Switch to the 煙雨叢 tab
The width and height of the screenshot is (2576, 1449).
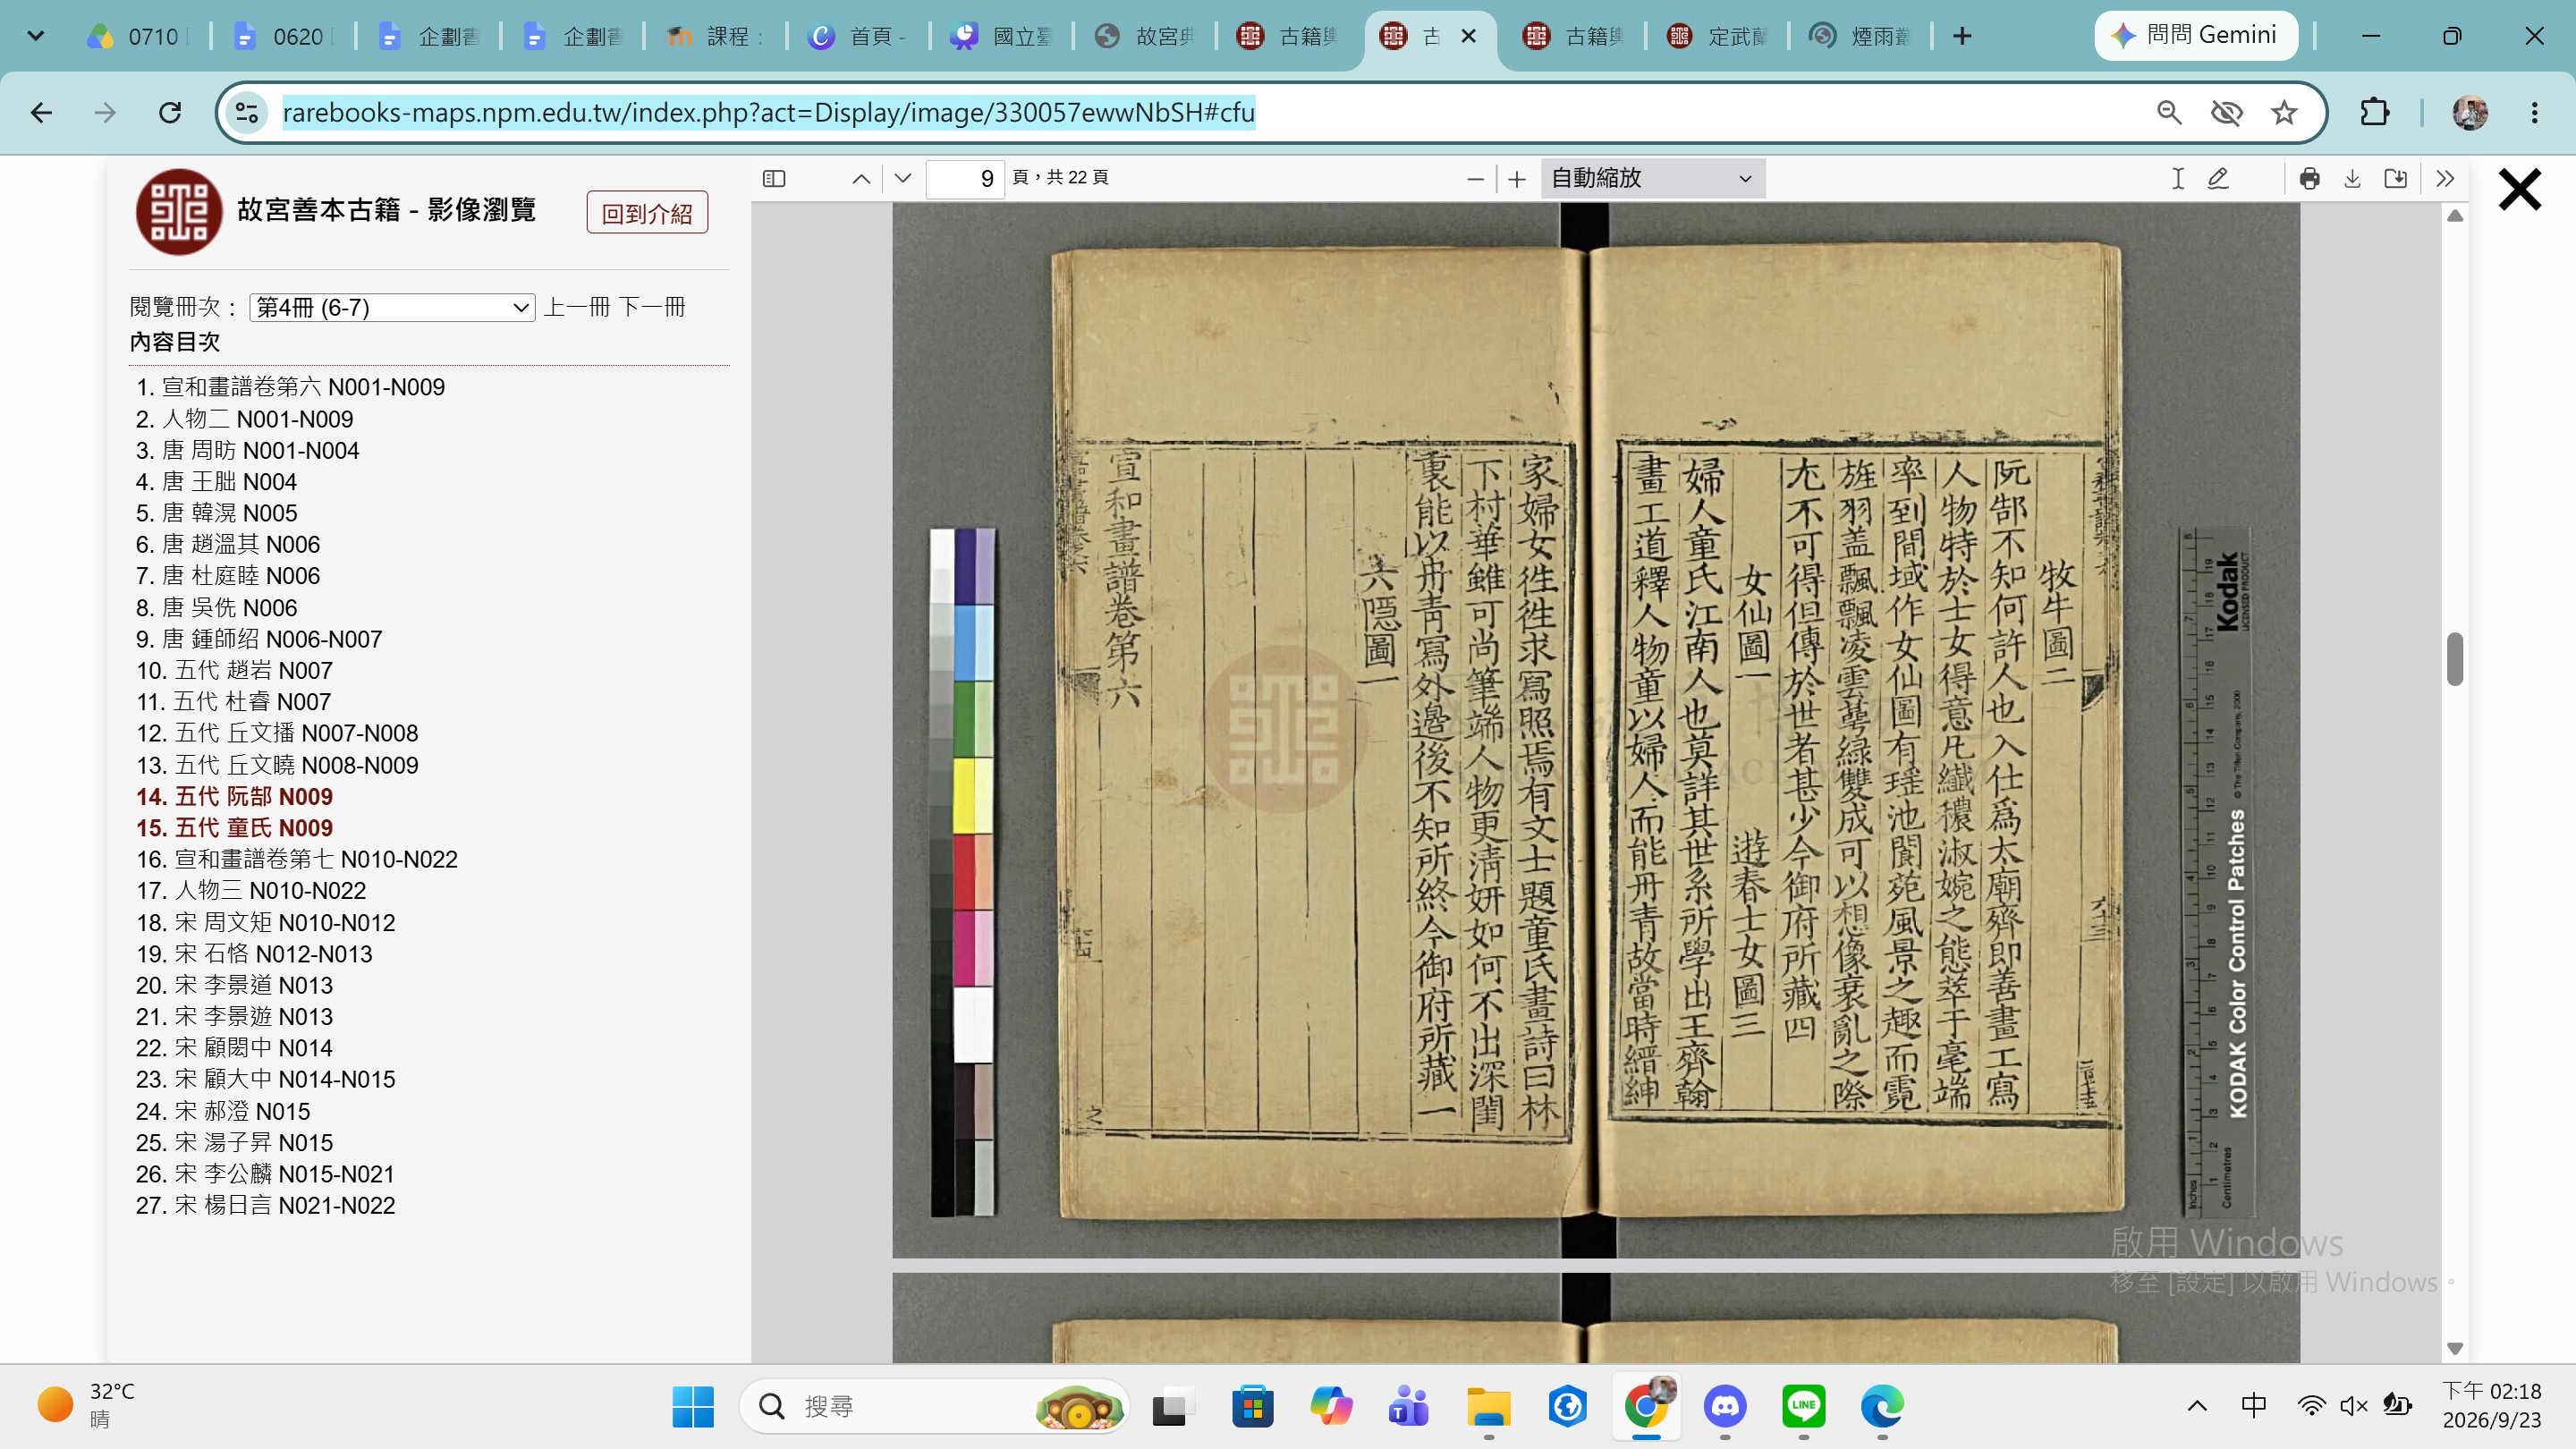tap(1860, 36)
